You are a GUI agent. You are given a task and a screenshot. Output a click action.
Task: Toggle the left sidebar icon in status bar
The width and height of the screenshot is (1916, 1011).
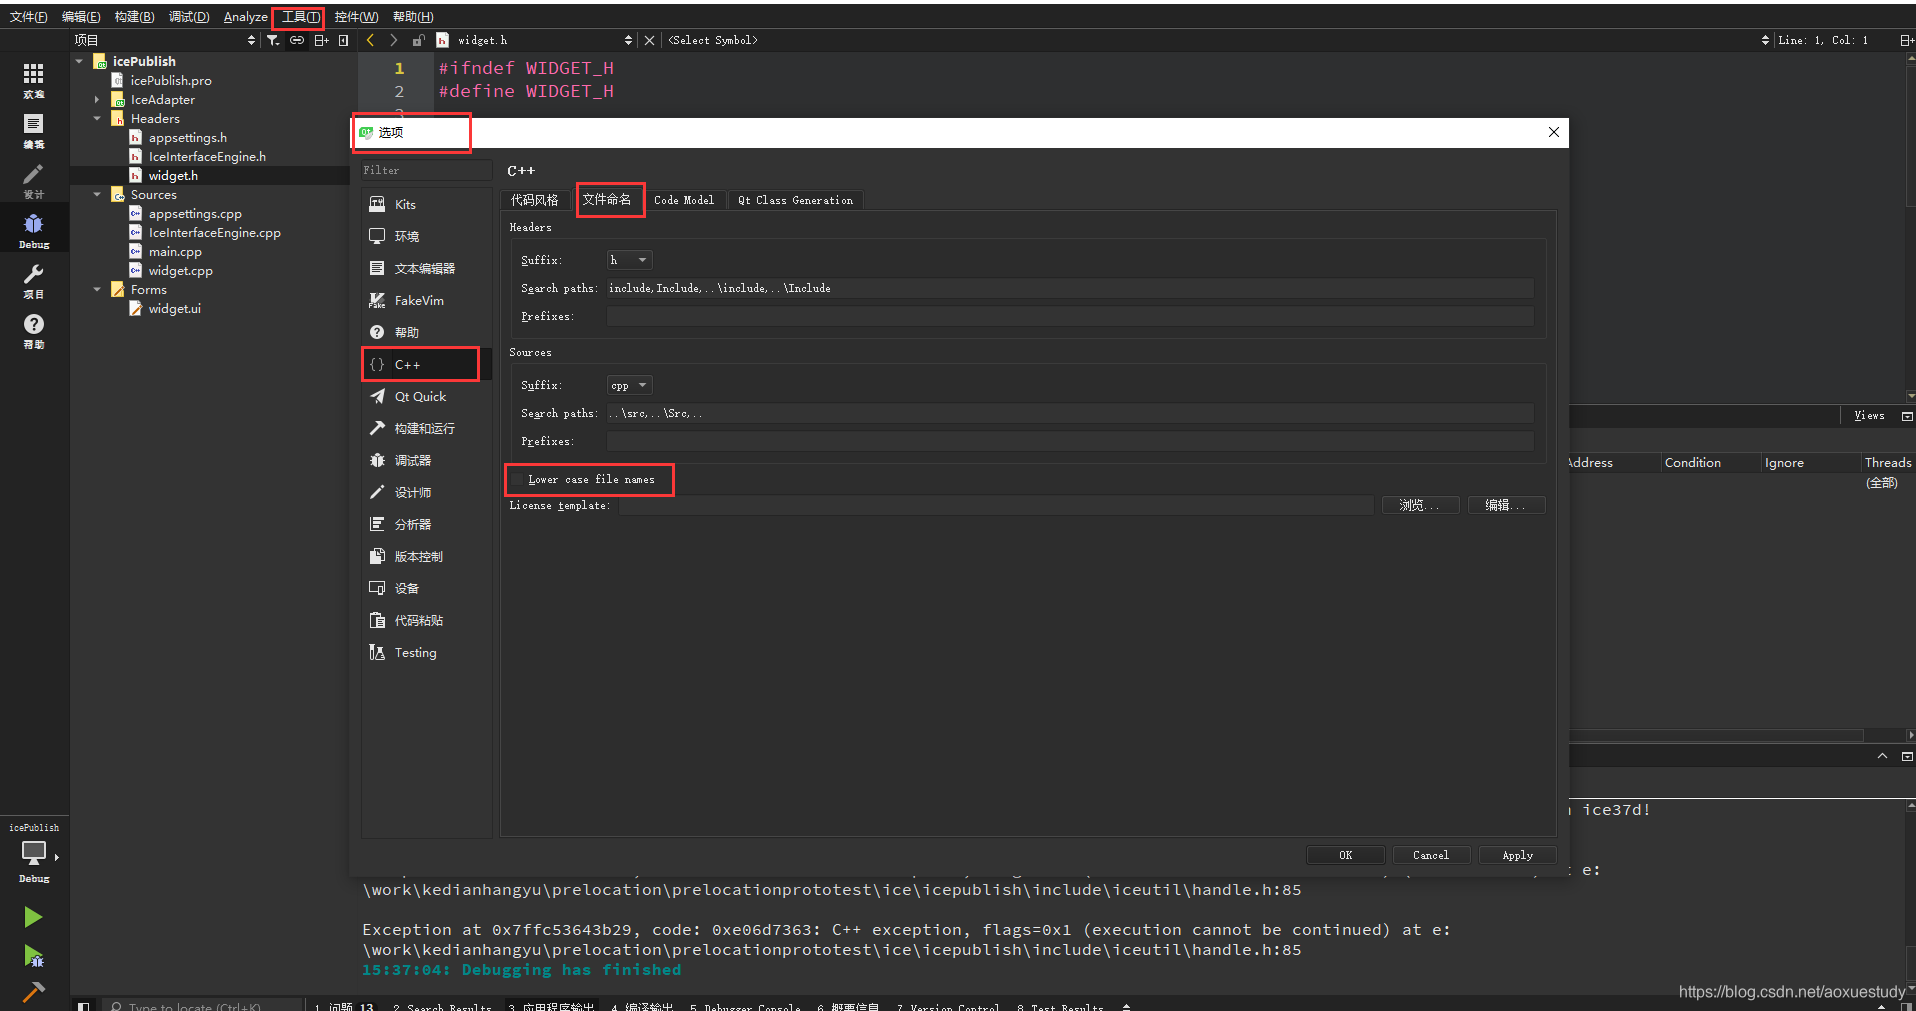(84, 1005)
